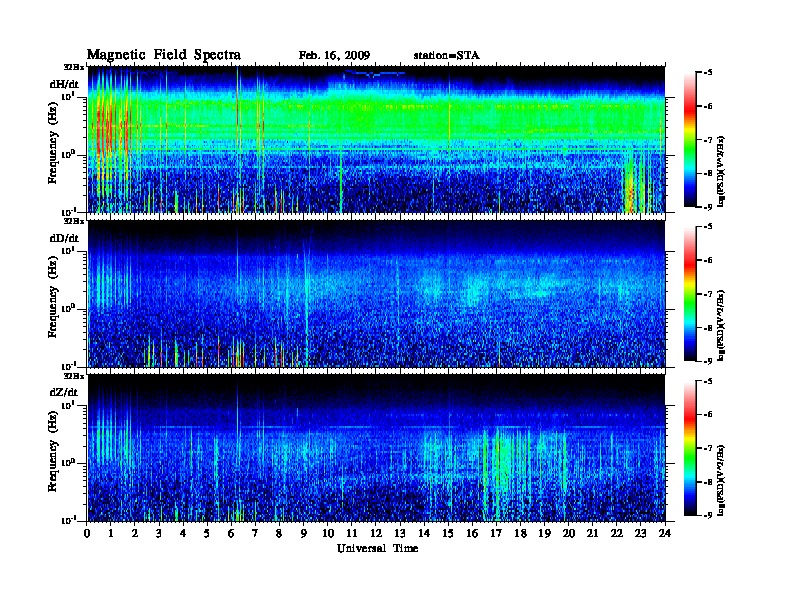
Task: Click the "24" tick on Universal Time axis
Action: [665, 533]
